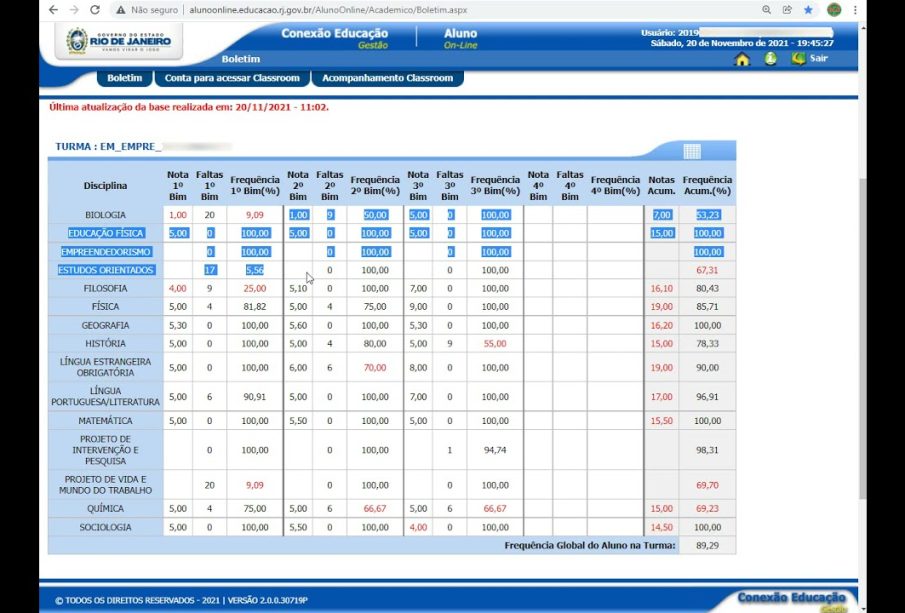Click the page vertical scrollbar

pos(862,300)
